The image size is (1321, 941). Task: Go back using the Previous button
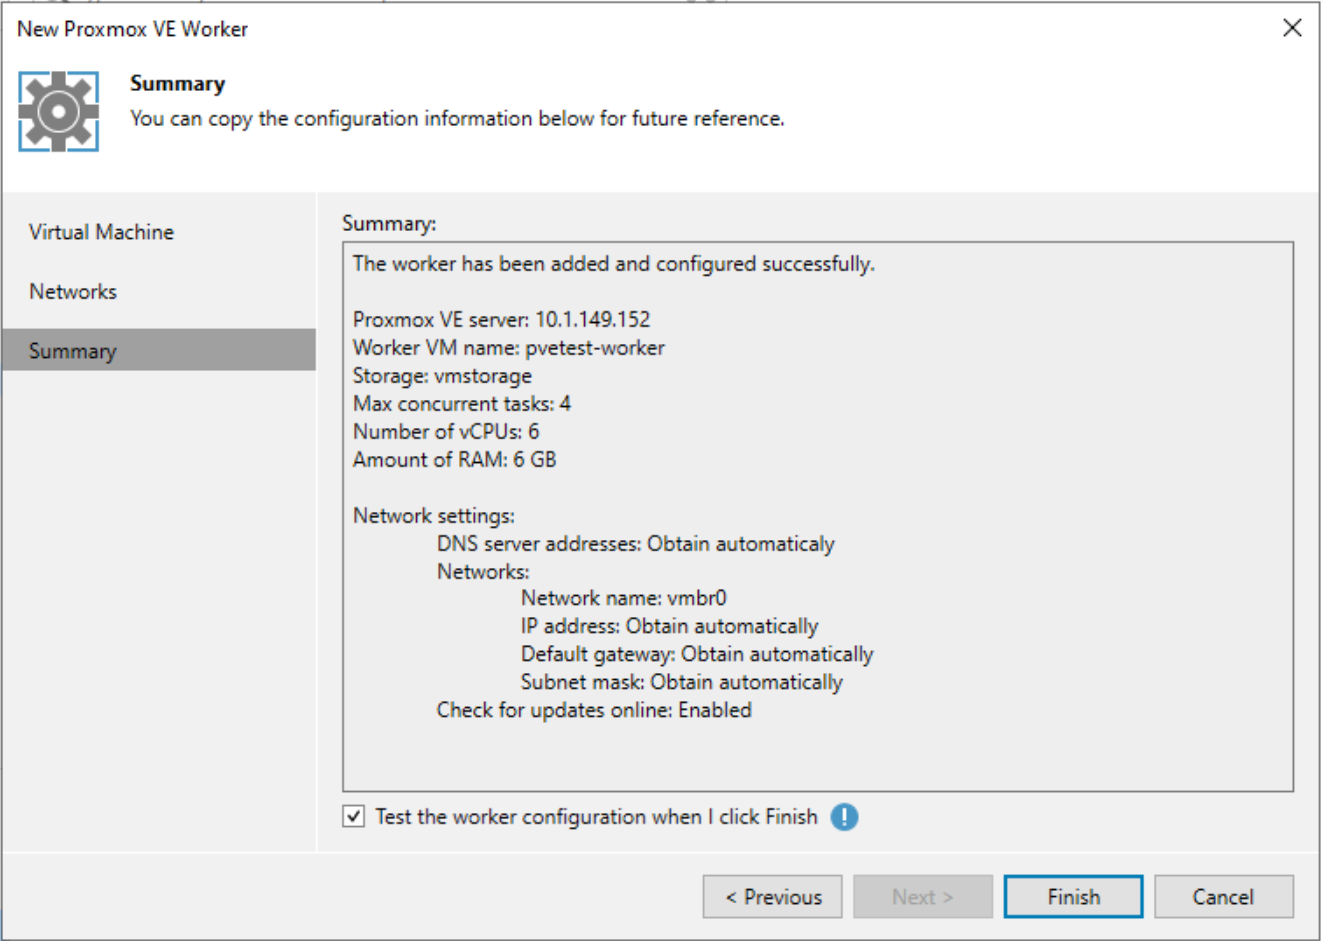coord(772,896)
